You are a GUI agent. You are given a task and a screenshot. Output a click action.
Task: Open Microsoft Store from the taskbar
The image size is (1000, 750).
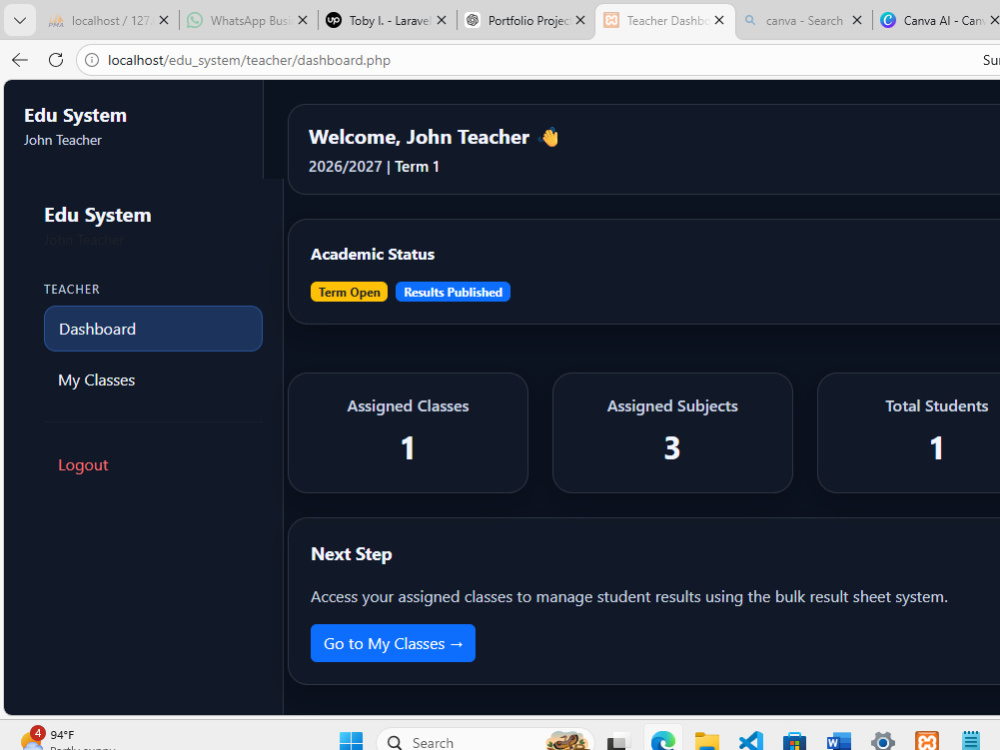795,741
